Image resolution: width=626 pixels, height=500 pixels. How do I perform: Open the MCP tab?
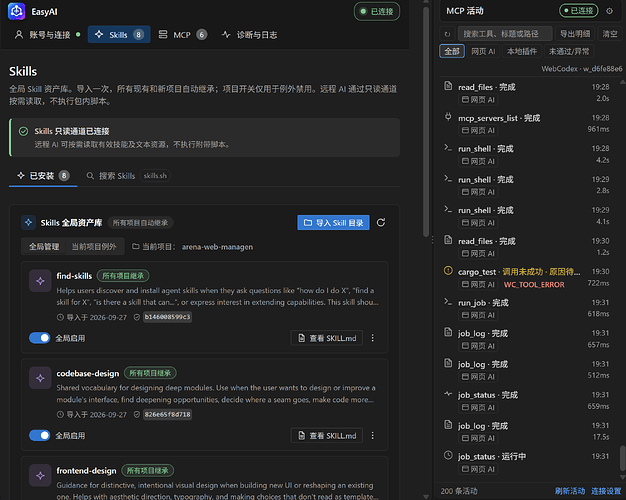point(182,35)
